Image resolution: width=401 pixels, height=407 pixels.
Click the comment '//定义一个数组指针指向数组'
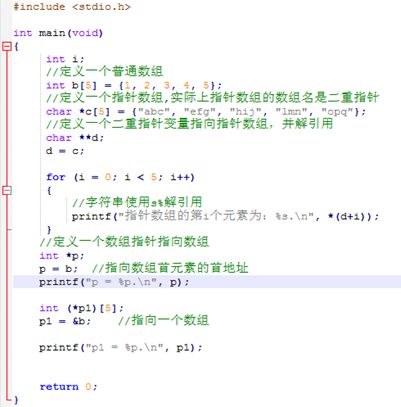click(124, 242)
